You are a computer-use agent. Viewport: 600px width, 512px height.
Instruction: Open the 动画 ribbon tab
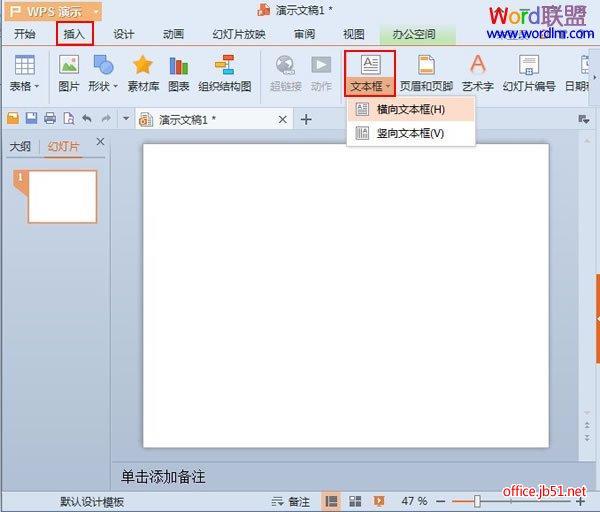[174, 34]
